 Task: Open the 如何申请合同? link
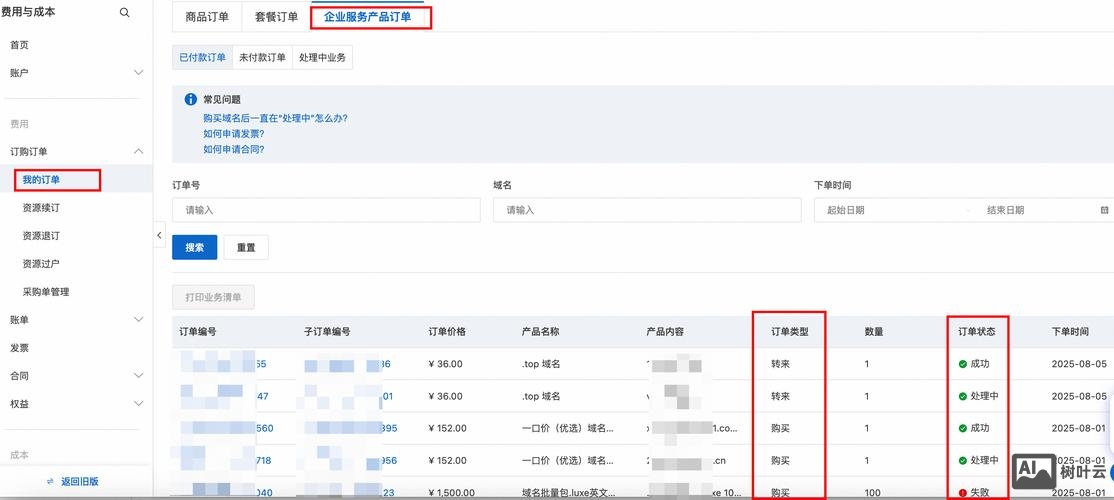[234, 149]
